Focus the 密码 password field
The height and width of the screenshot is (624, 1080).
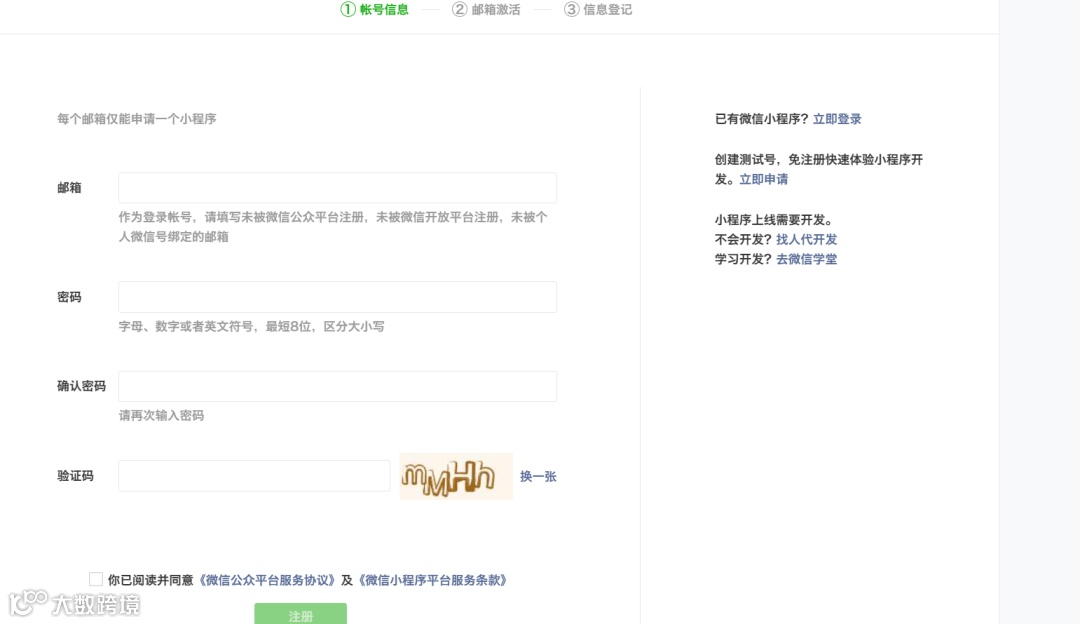(338, 297)
